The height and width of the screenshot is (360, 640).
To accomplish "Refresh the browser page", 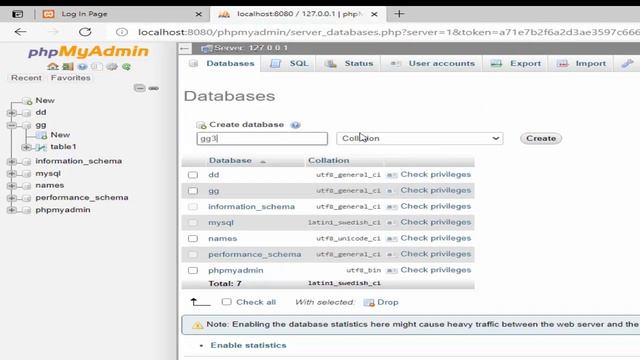I will point(85,32).
